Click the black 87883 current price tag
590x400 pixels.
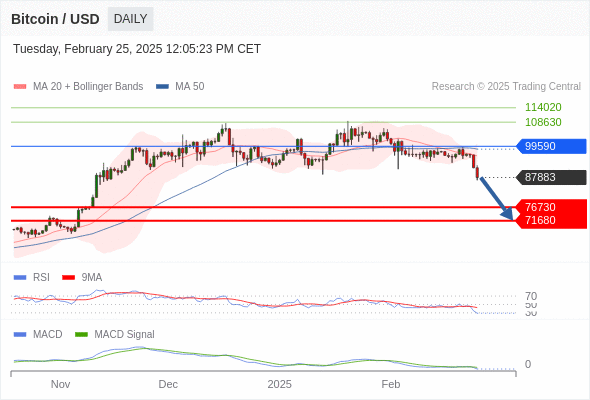(x=551, y=177)
